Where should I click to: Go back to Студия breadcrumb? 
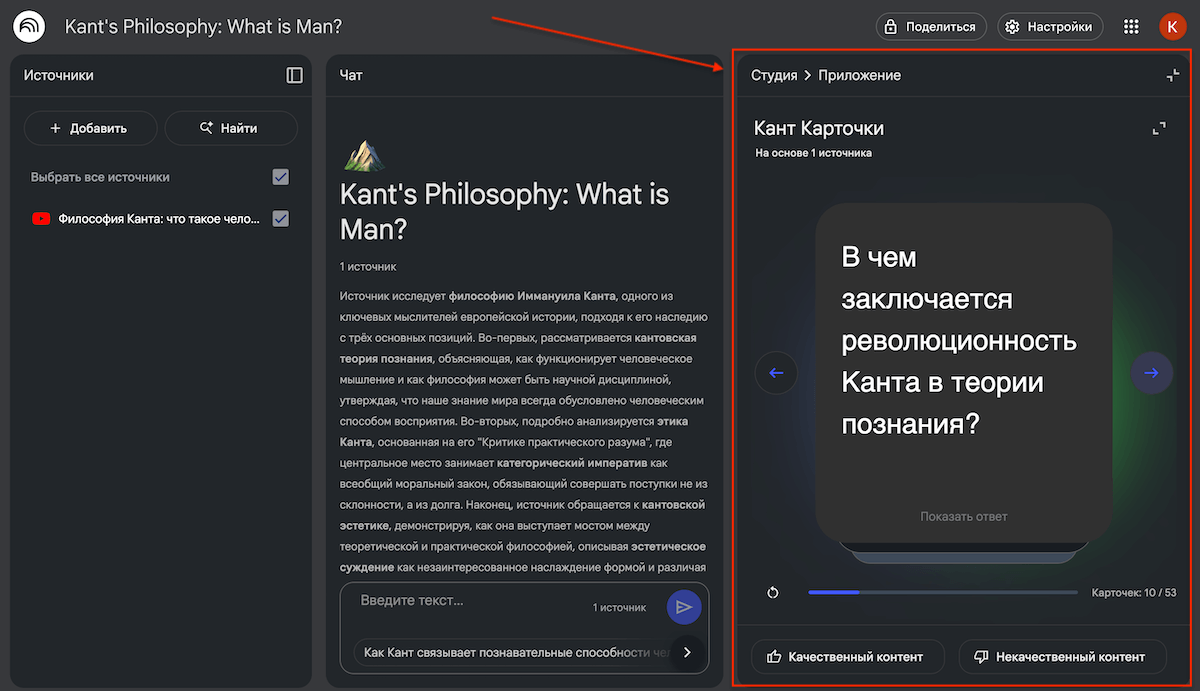pos(774,75)
